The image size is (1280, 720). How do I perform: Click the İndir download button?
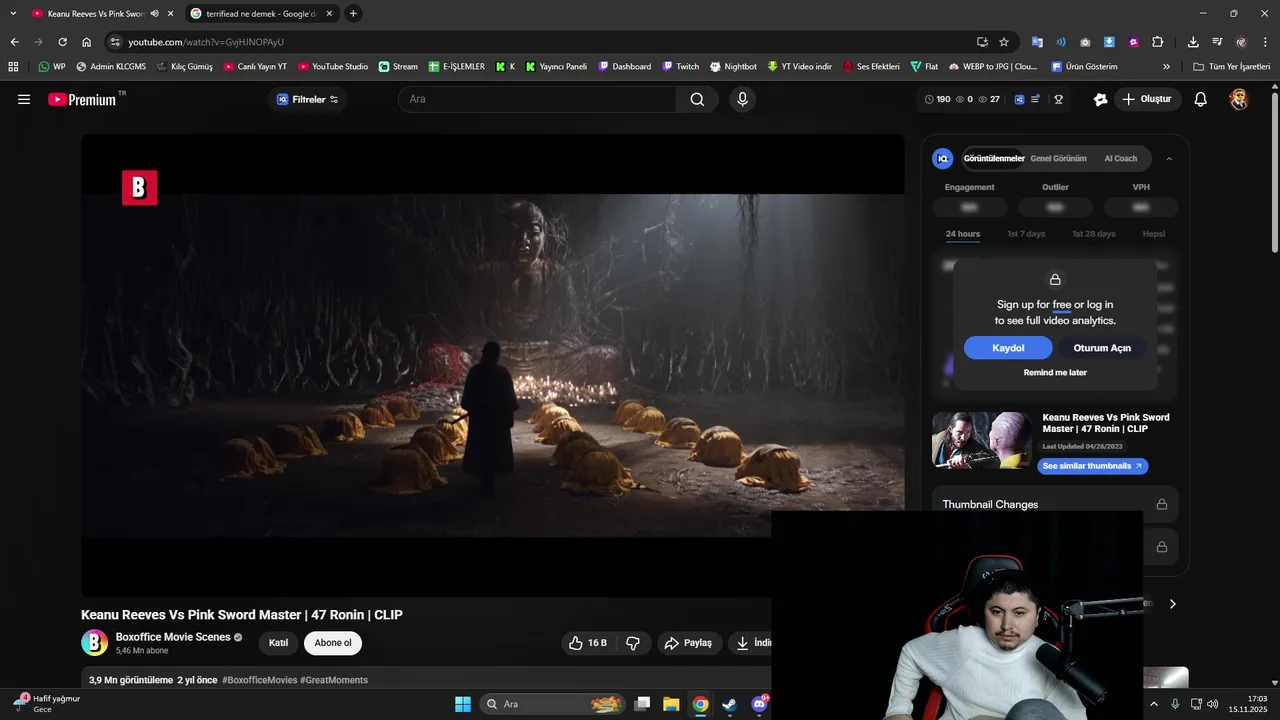[x=752, y=643]
